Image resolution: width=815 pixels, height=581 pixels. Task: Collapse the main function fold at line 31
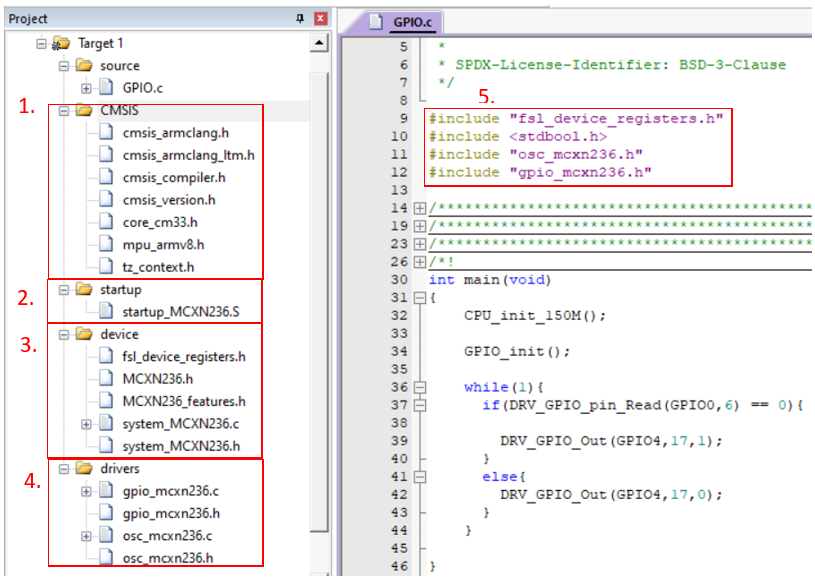tap(419, 298)
